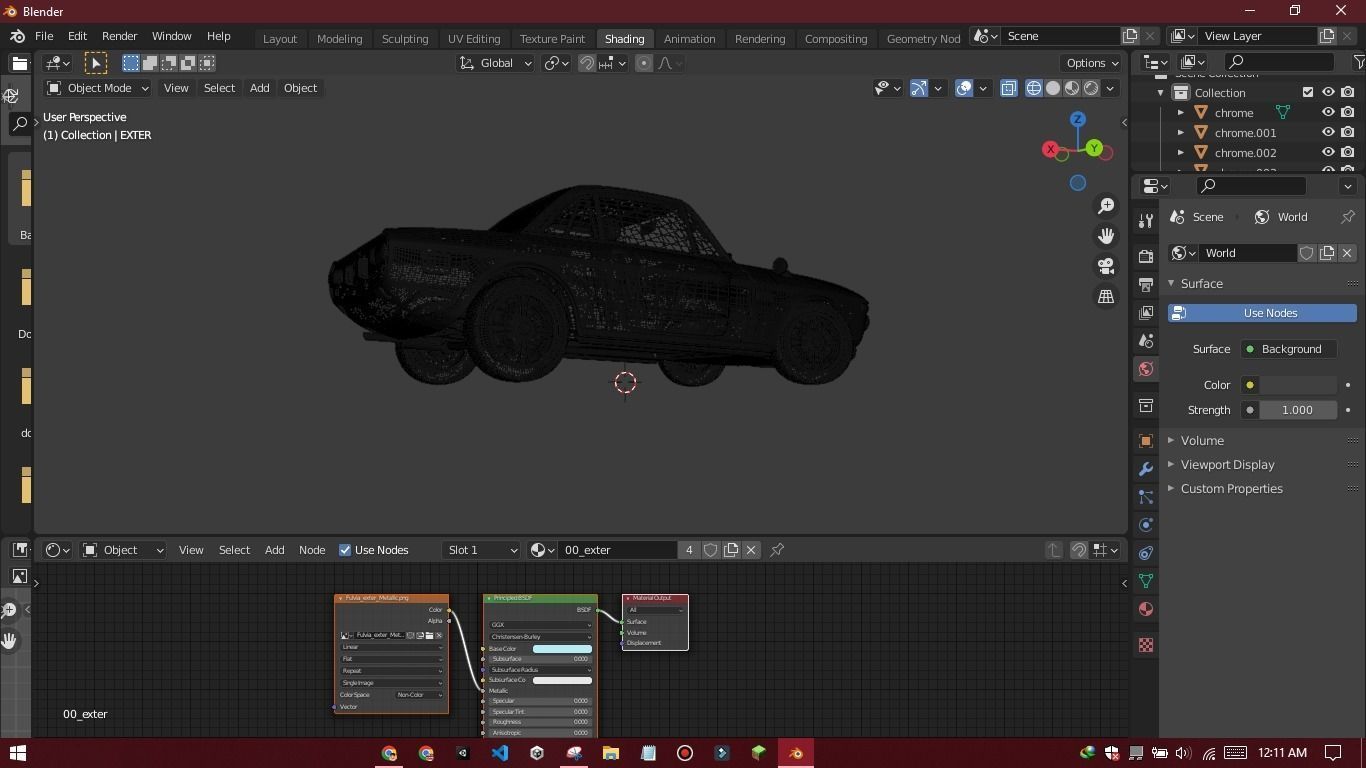
Task: Open viewport shading options dropdown arrow
Action: point(1109,88)
